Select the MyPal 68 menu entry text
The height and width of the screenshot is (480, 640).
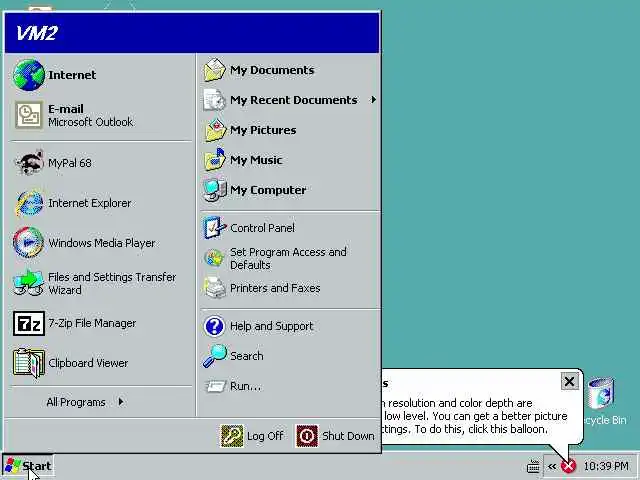coord(70,163)
